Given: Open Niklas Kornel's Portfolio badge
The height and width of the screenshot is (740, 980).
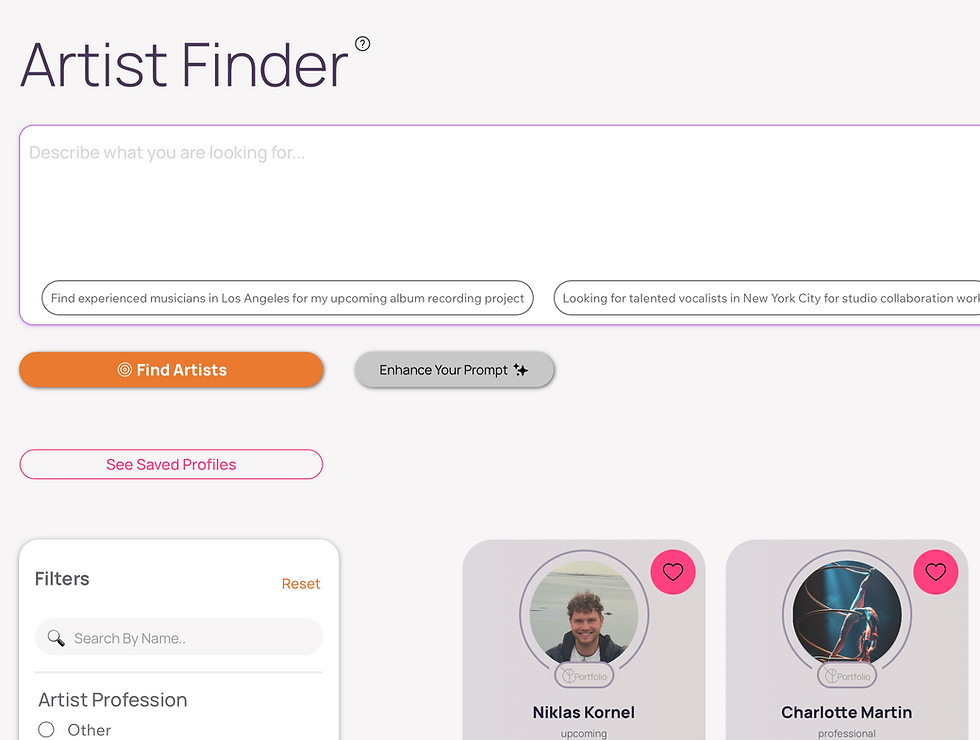Looking at the screenshot, I should pos(584,676).
